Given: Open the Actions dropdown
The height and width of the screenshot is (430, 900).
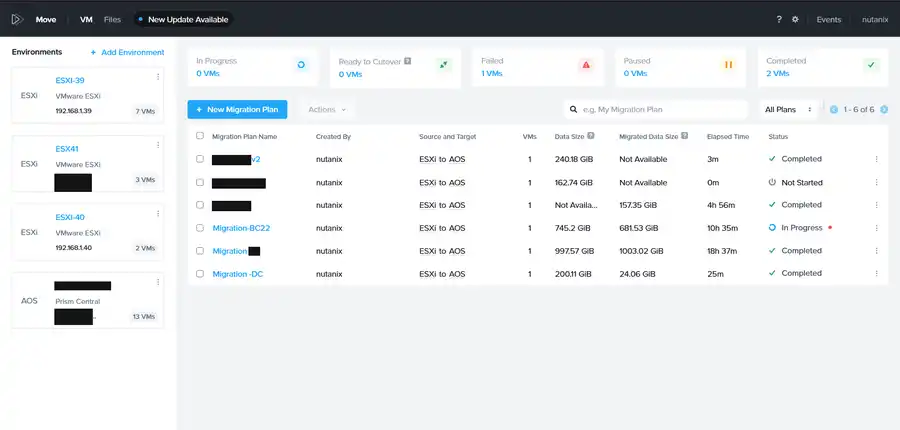Looking at the screenshot, I should tap(327, 110).
